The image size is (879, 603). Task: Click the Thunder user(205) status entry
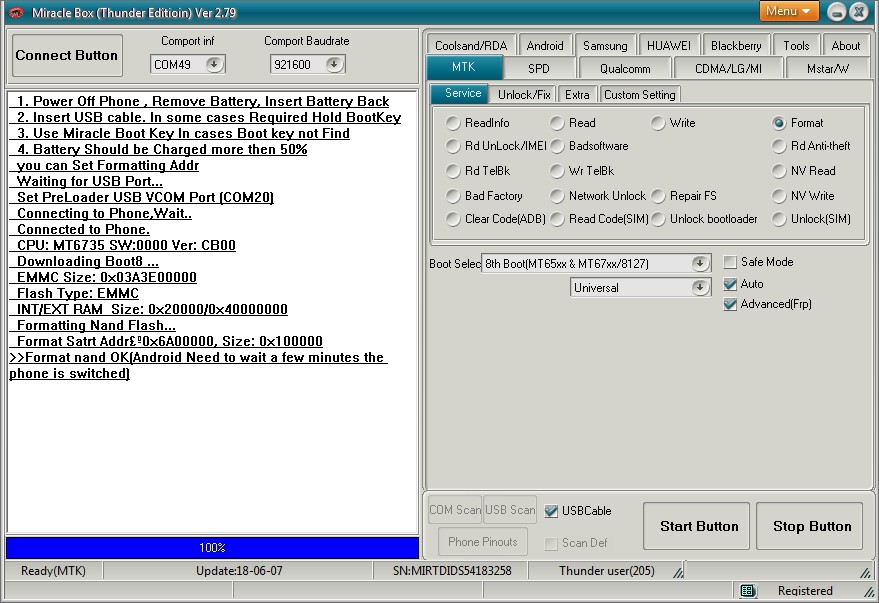click(x=607, y=570)
